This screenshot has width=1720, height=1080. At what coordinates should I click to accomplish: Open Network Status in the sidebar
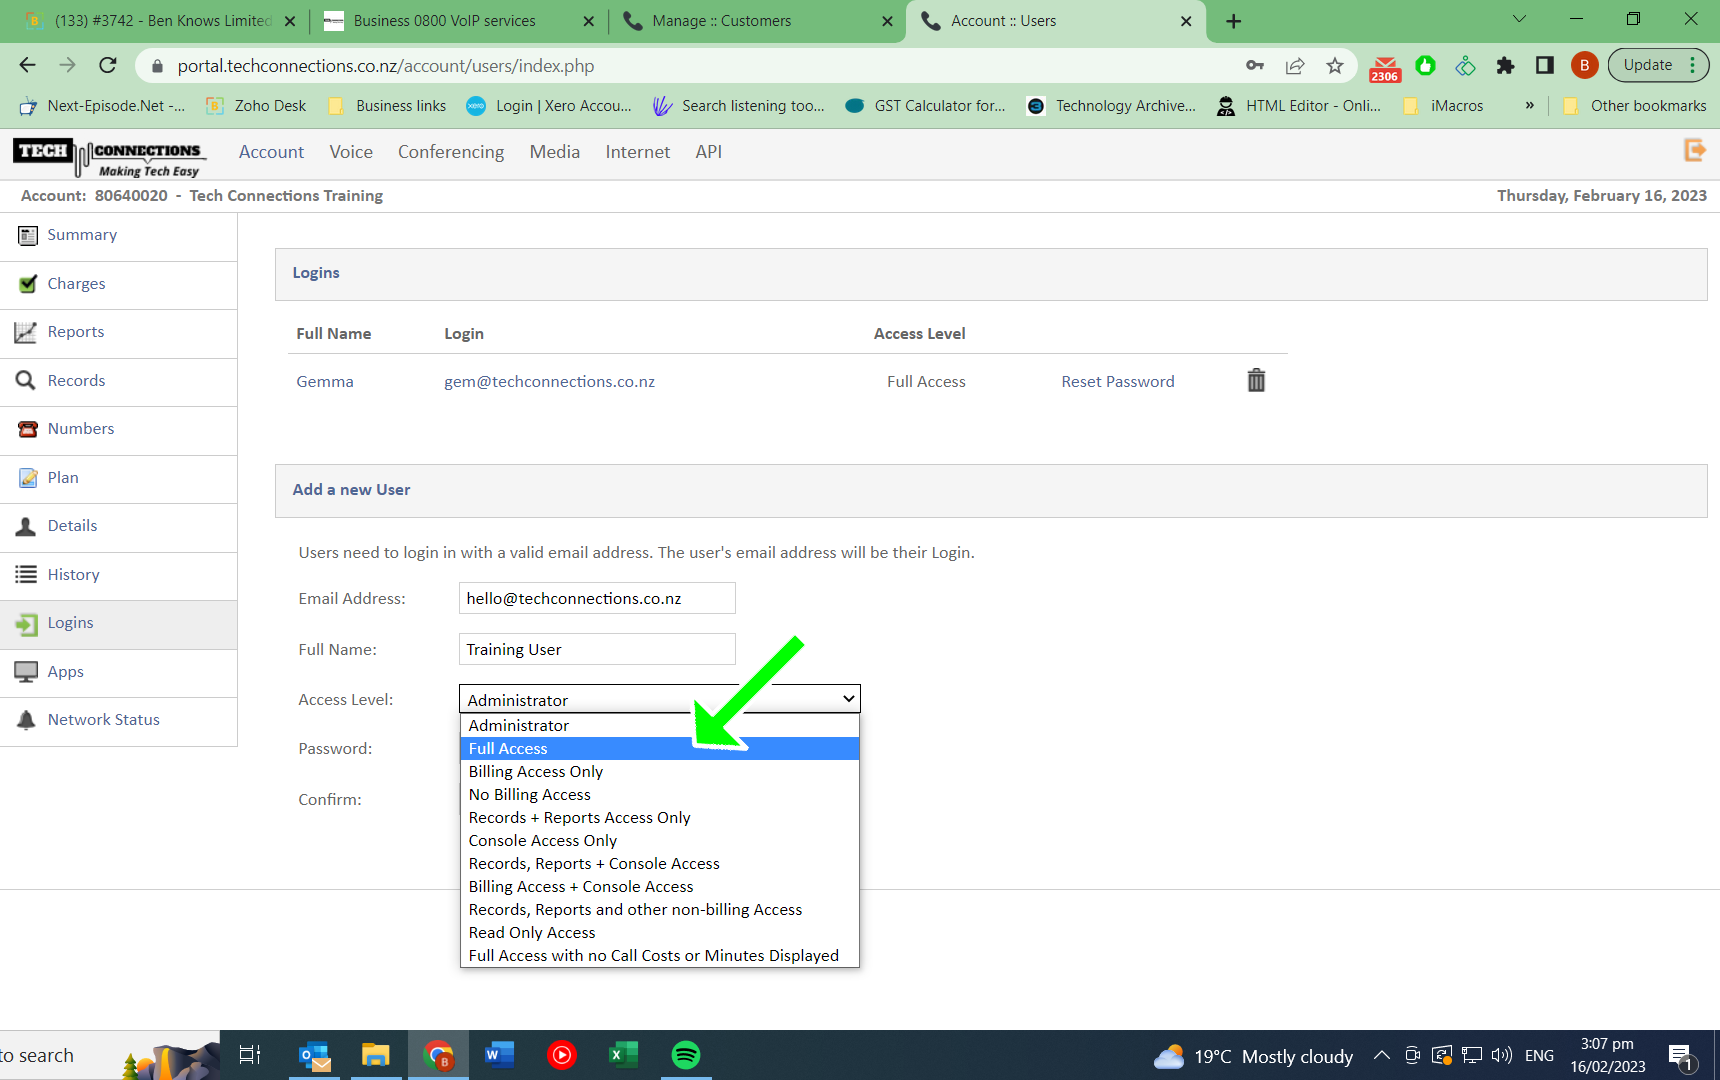point(118,720)
